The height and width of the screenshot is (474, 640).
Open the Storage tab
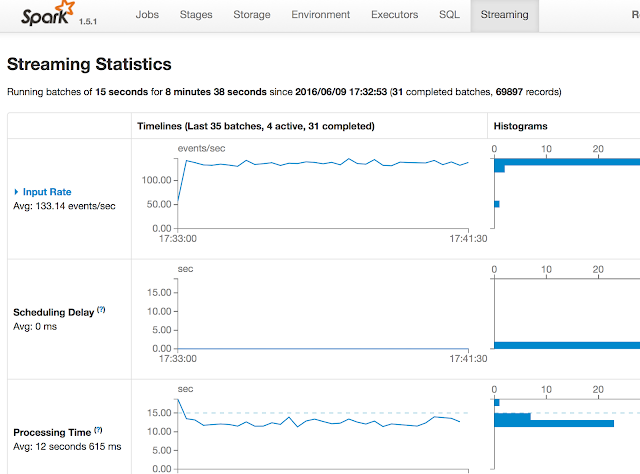250,15
